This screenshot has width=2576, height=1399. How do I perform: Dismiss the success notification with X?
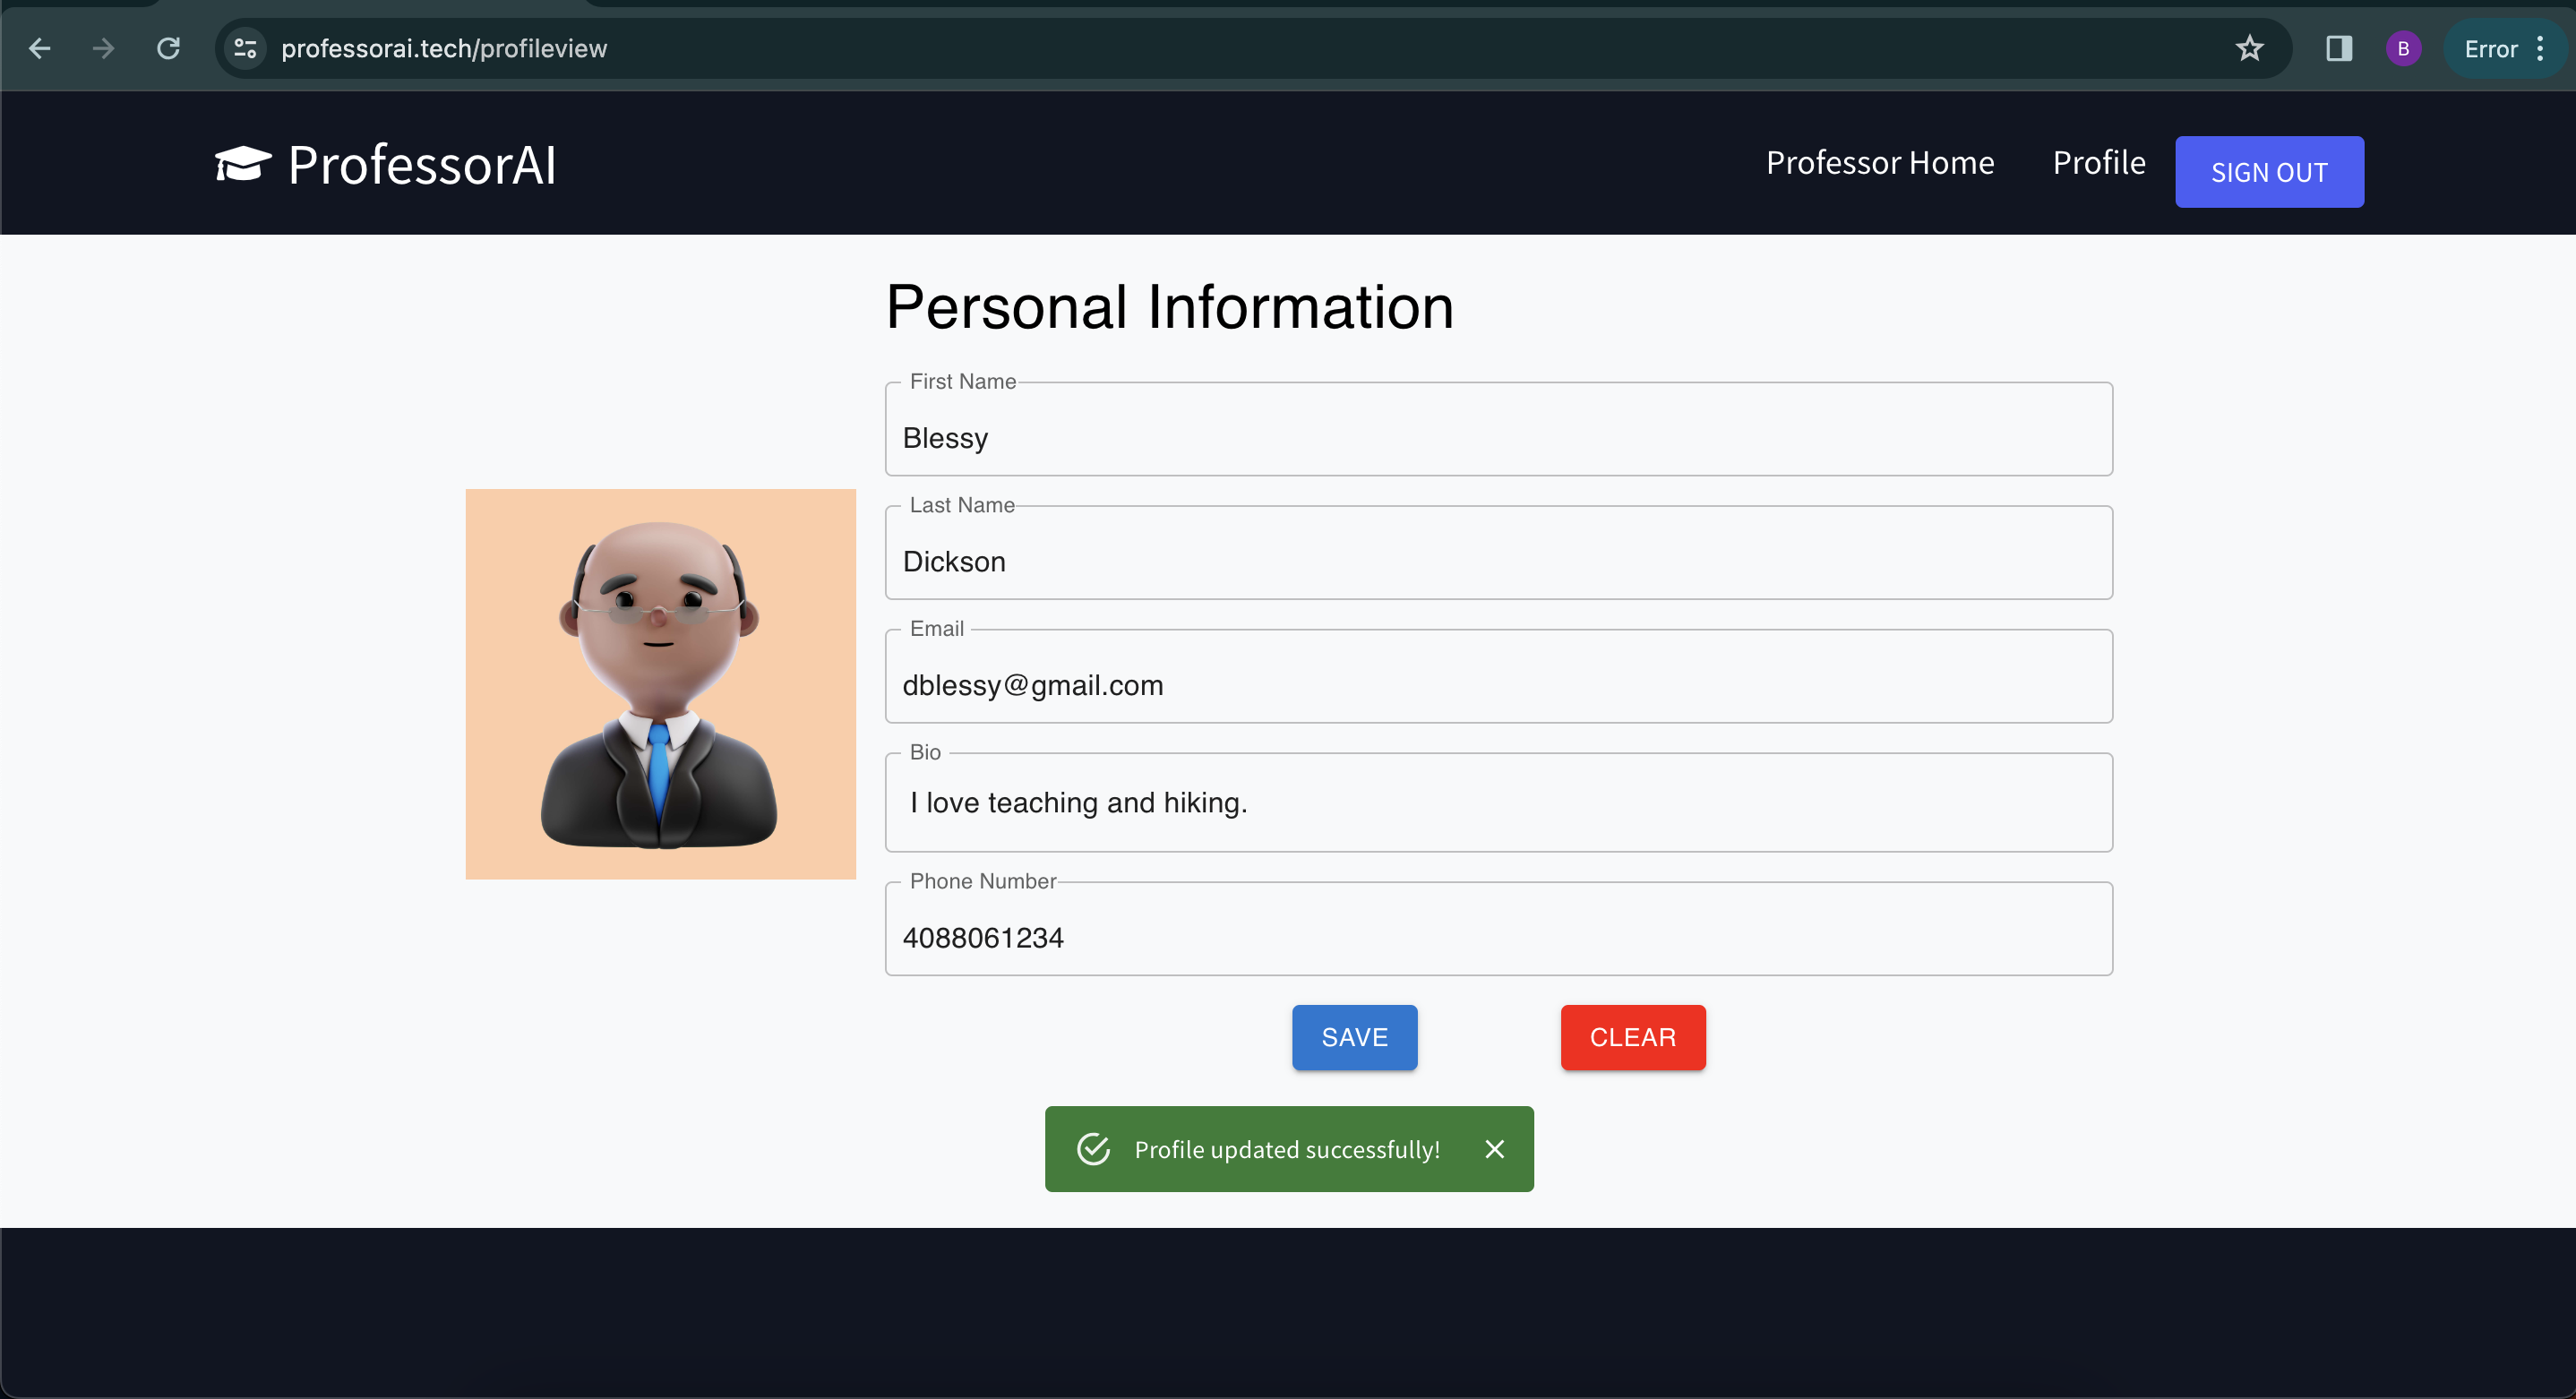[1494, 1149]
